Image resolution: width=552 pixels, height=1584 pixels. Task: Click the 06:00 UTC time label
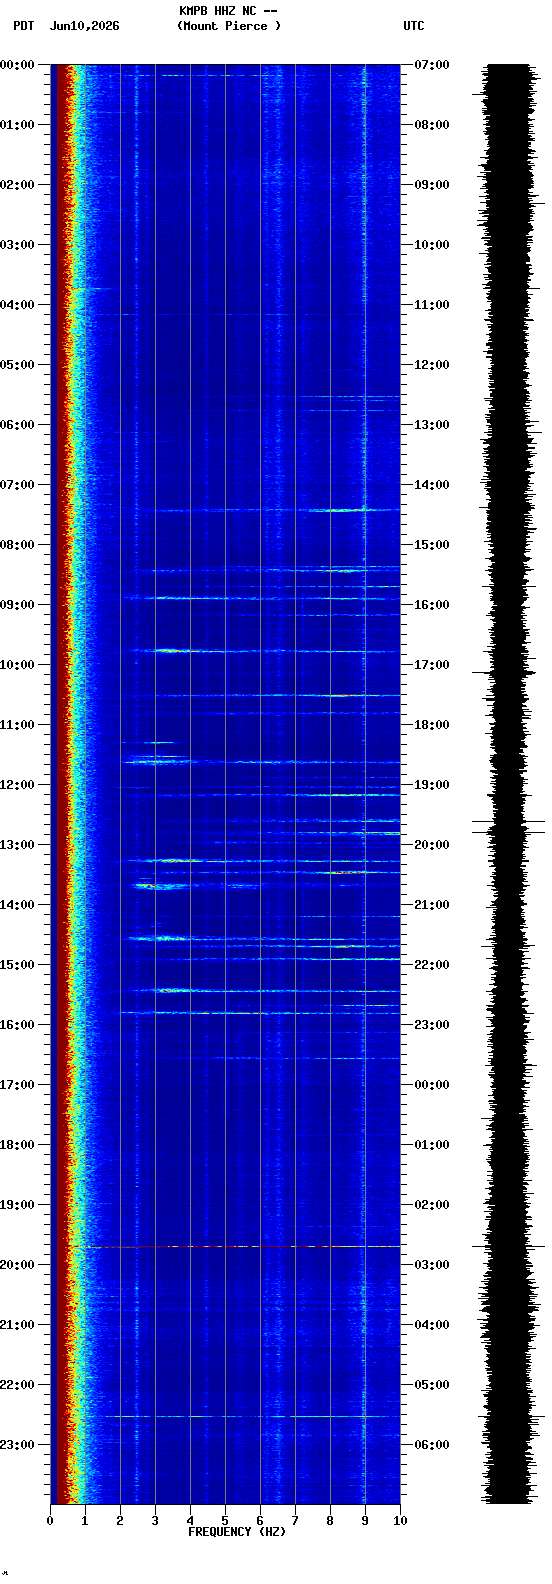(x=432, y=1445)
